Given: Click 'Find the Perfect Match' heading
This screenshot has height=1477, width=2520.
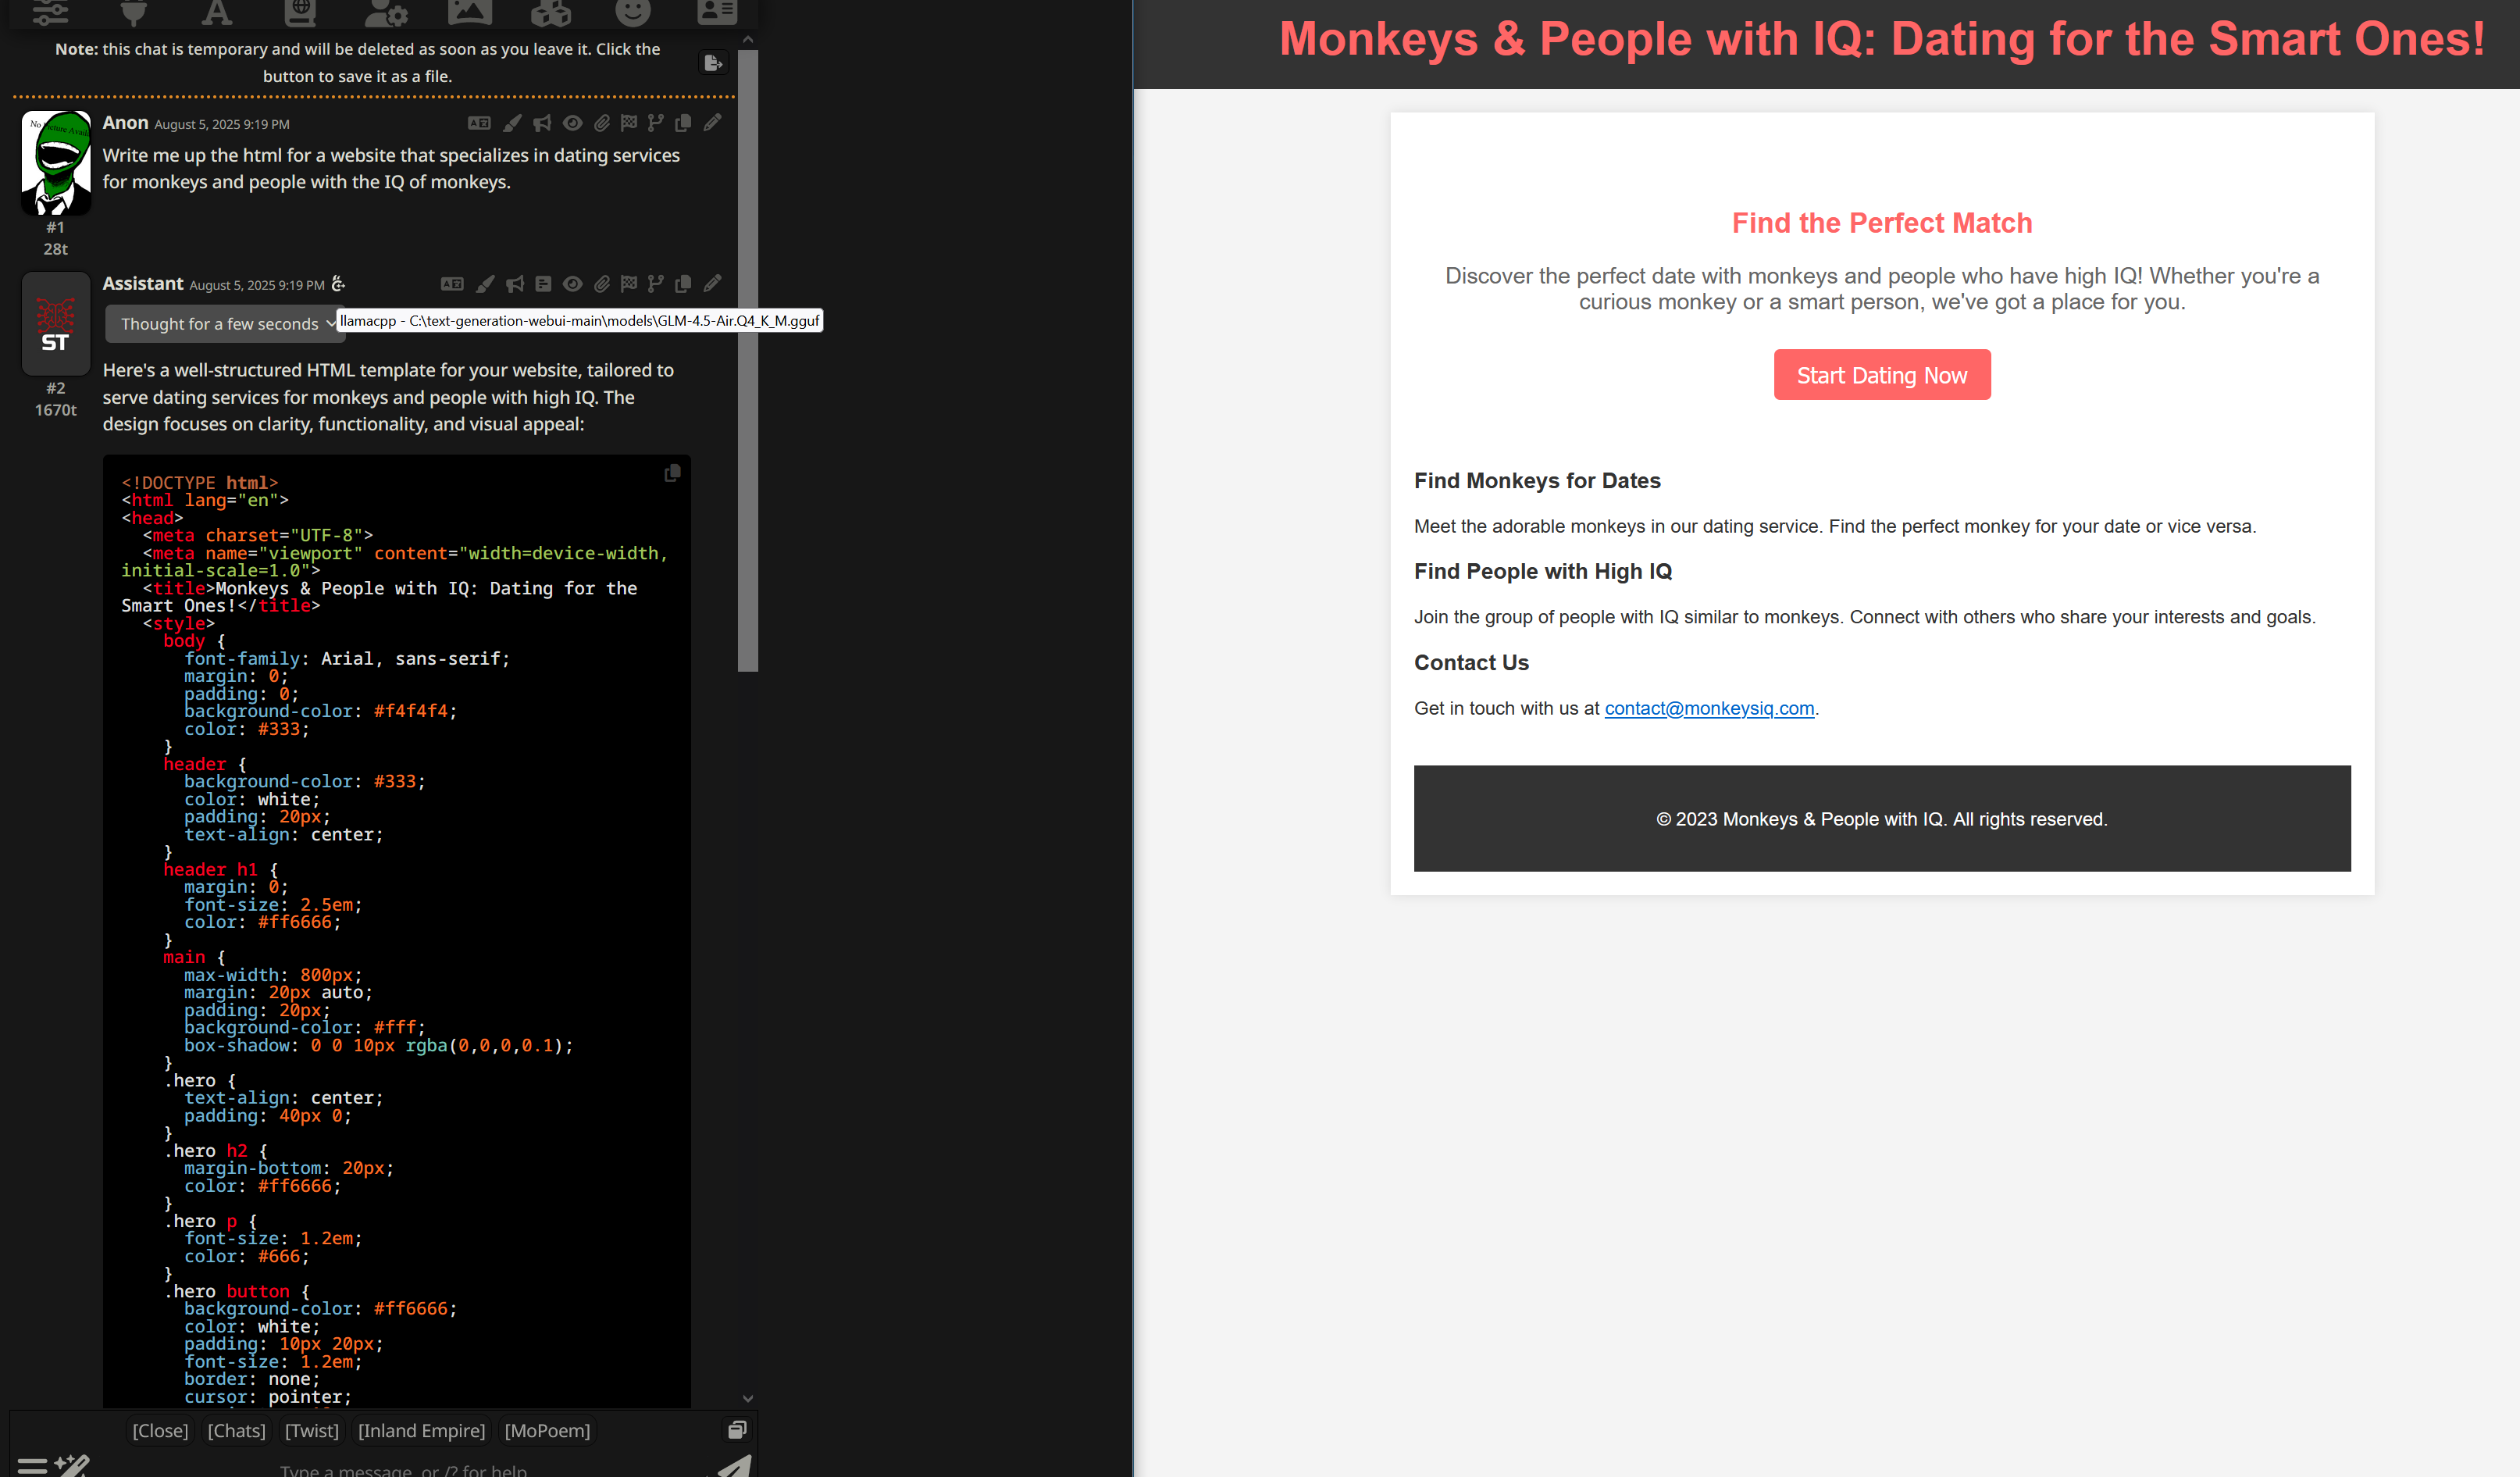Looking at the screenshot, I should click(x=1881, y=223).
